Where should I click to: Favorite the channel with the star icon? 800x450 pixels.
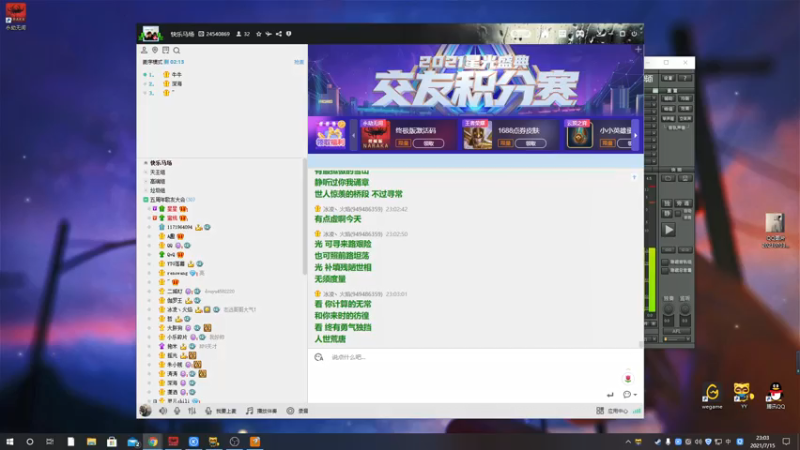click(259, 34)
